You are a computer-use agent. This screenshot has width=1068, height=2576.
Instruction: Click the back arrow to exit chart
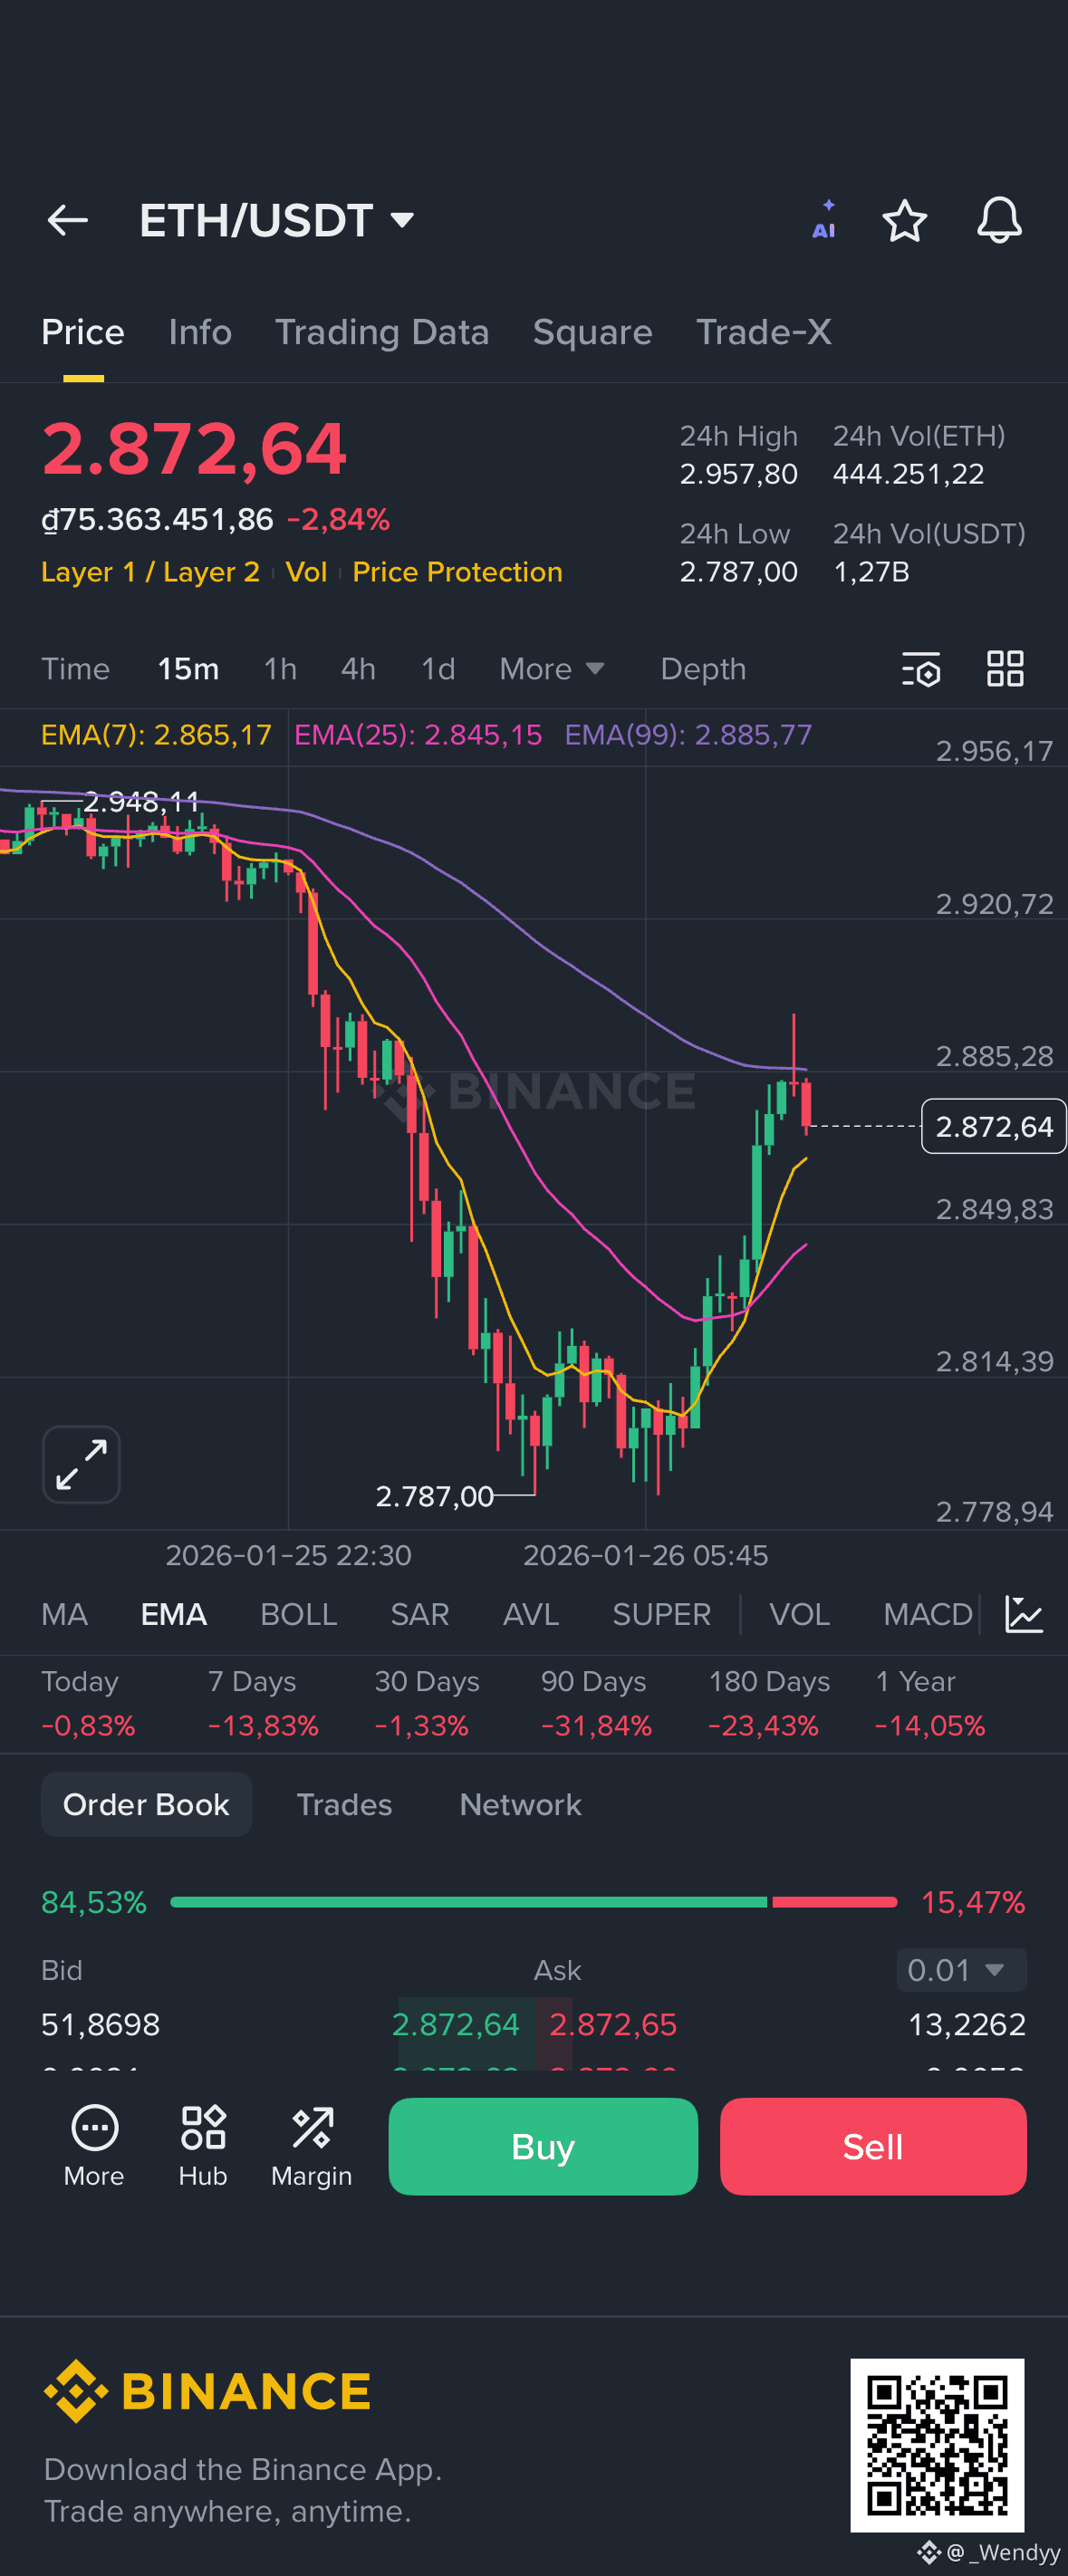(x=67, y=220)
